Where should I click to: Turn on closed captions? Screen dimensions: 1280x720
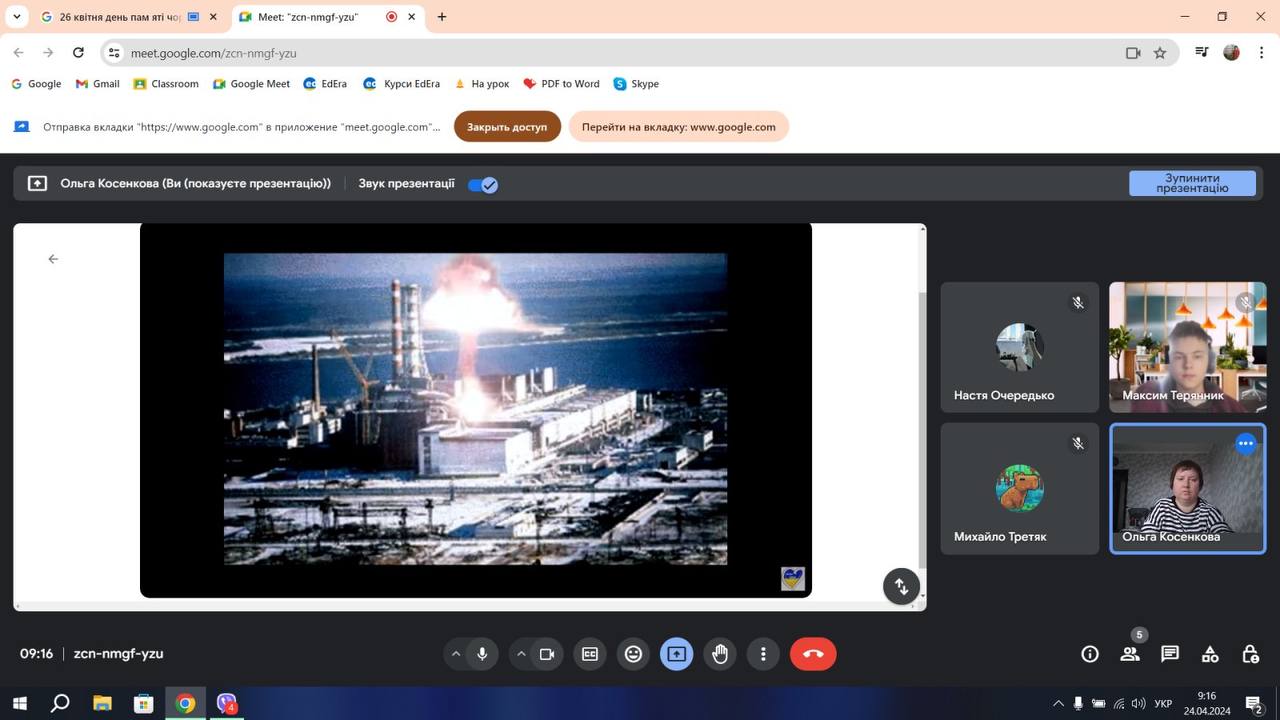[590, 654]
